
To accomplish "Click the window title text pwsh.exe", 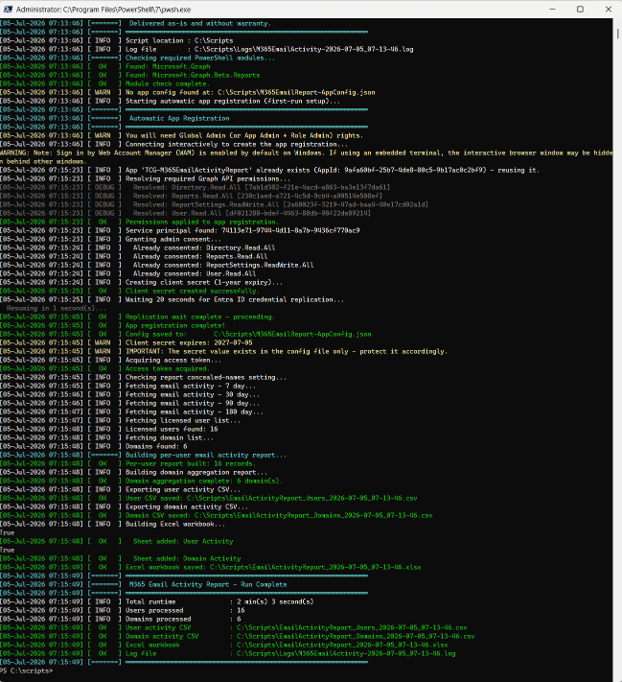I will (x=104, y=9).
